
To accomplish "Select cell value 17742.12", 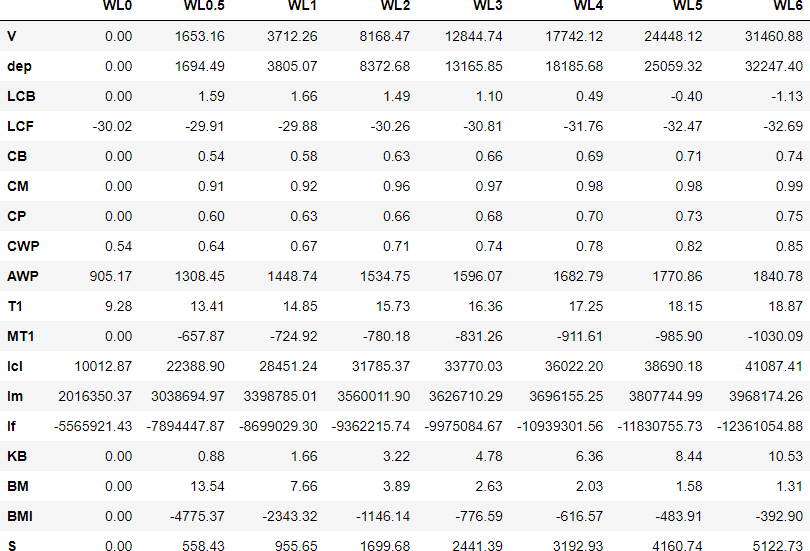I will point(574,36).
